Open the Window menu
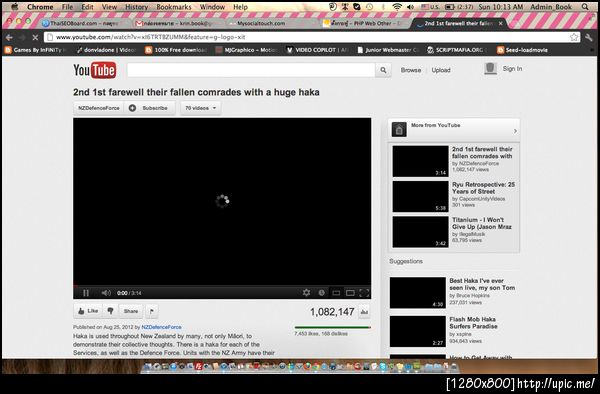Image resolution: width=600 pixels, height=394 pixels. pyautogui.click(x=212, y=7)
